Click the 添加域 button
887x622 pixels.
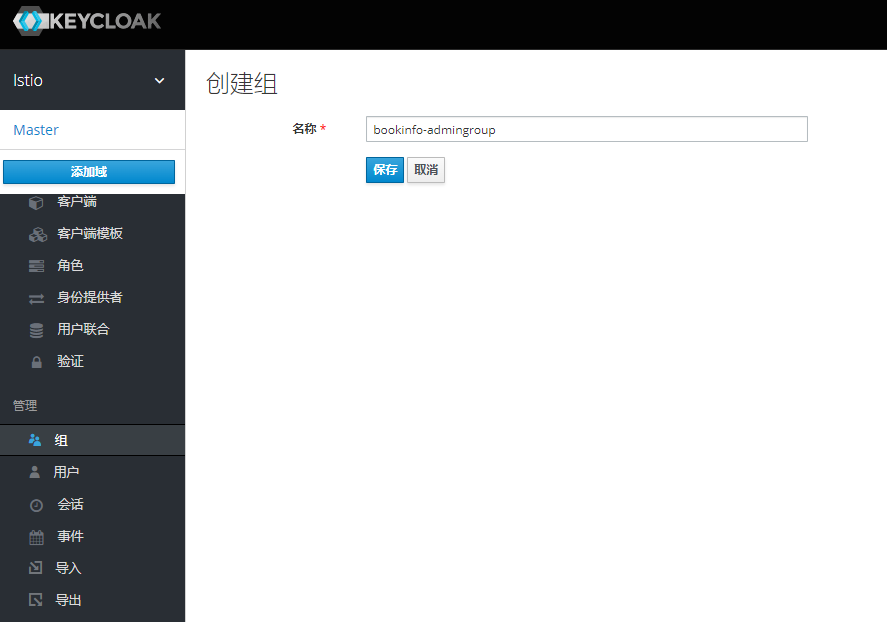(x=89, y=172)
